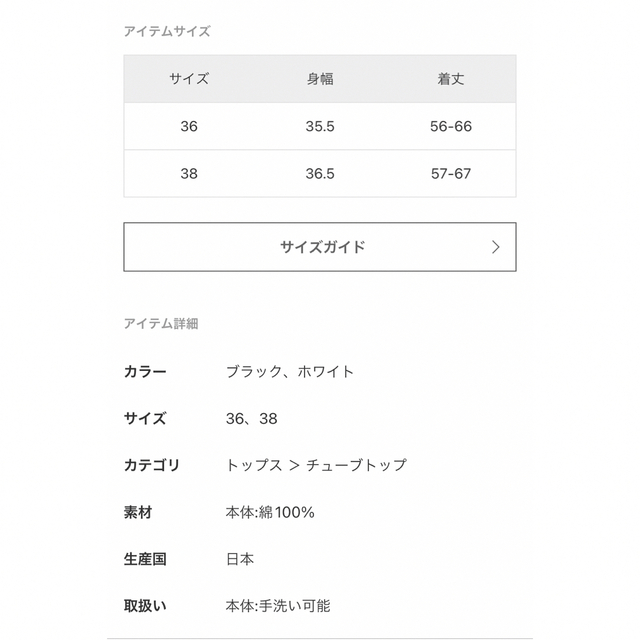Click the アイテムサイズ section heading
This screenshot has height=640, width=640.
click(x=167, y=31)
